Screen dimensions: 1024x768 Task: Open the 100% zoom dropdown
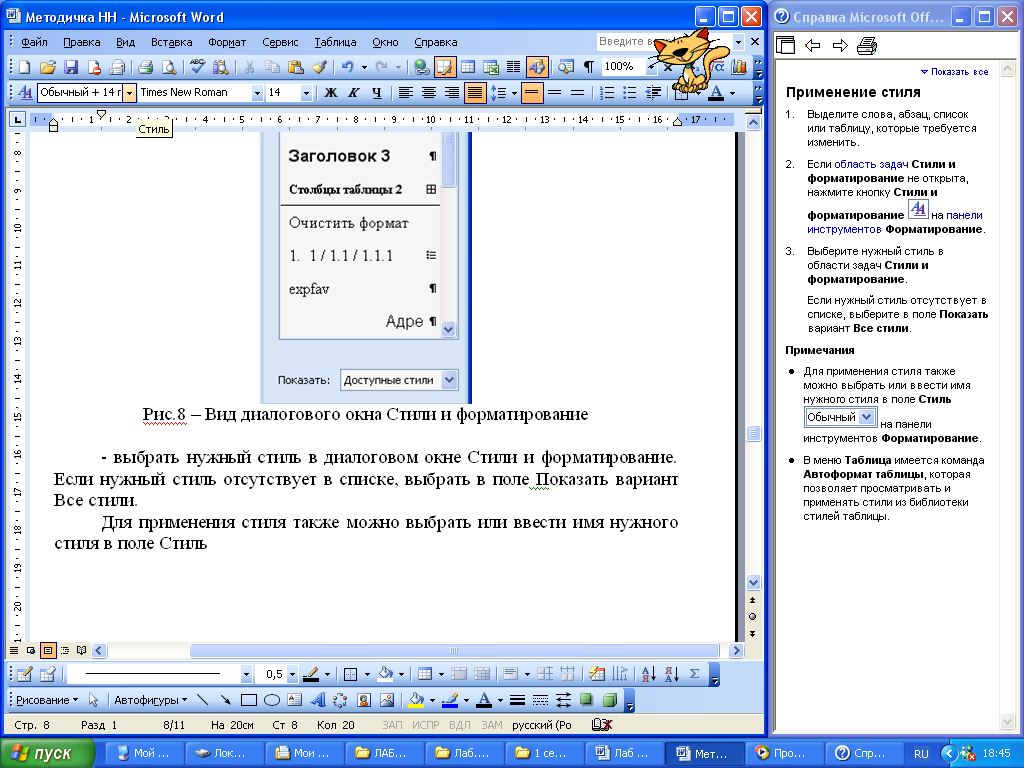[650, 67]
